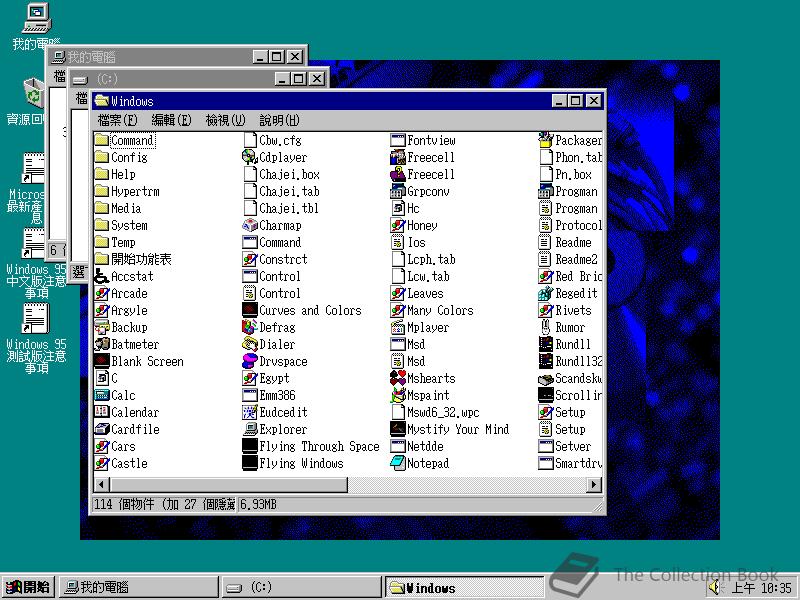Select the Blank Screen item

tap(139, 361)
